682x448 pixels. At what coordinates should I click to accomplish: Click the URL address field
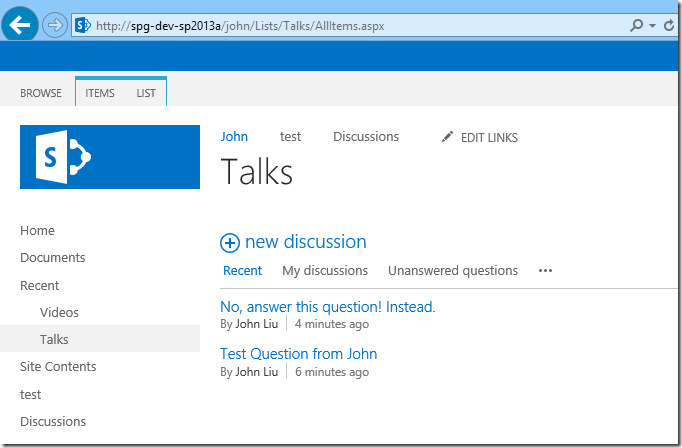click(350, 24)
